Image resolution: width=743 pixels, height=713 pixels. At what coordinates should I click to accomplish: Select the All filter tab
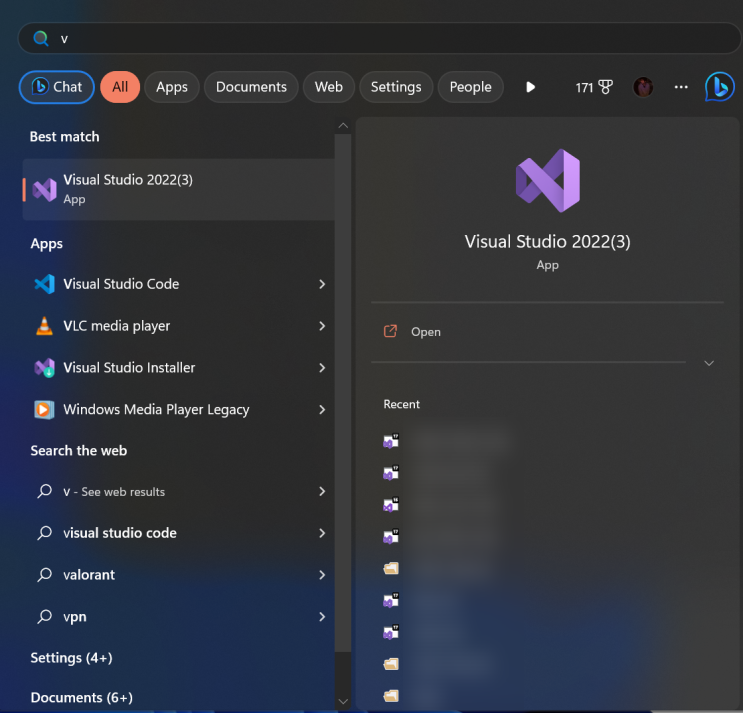click(x=120, y=87)
